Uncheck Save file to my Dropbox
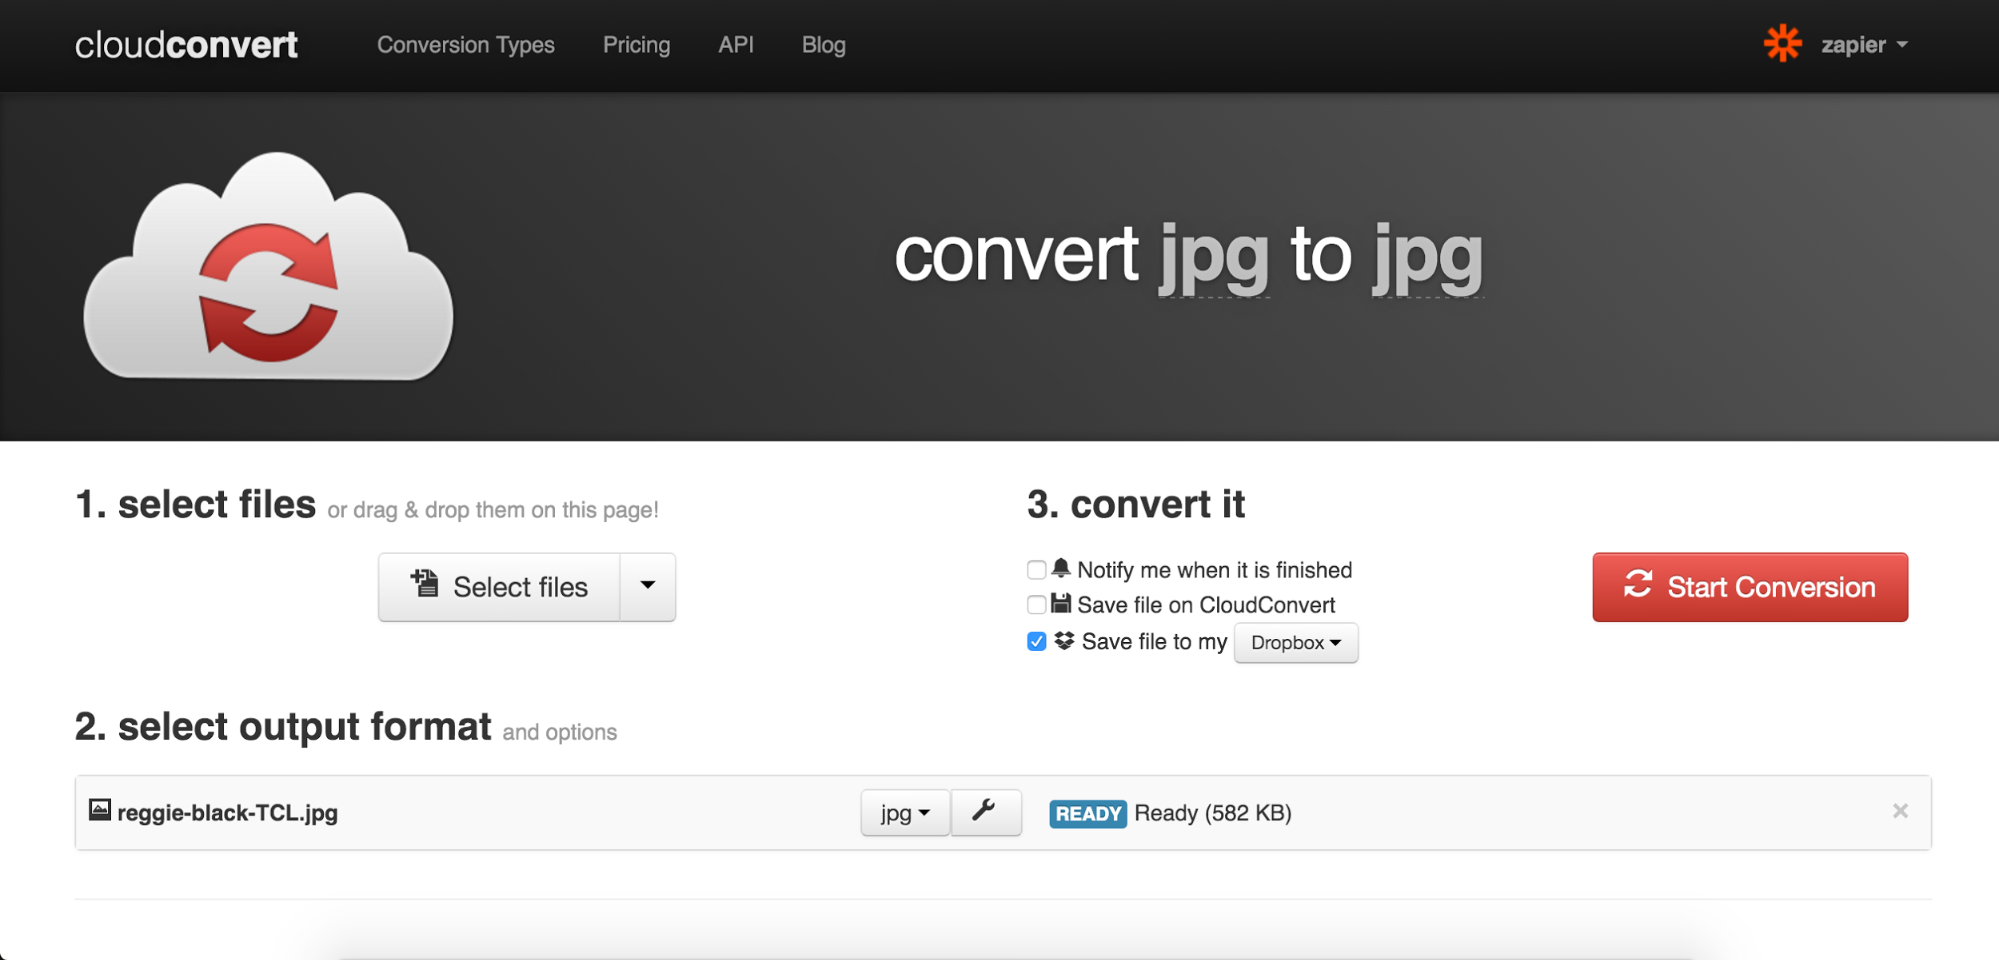Viewport: 1999px width, 961px height. click(x=1036, y=642)
